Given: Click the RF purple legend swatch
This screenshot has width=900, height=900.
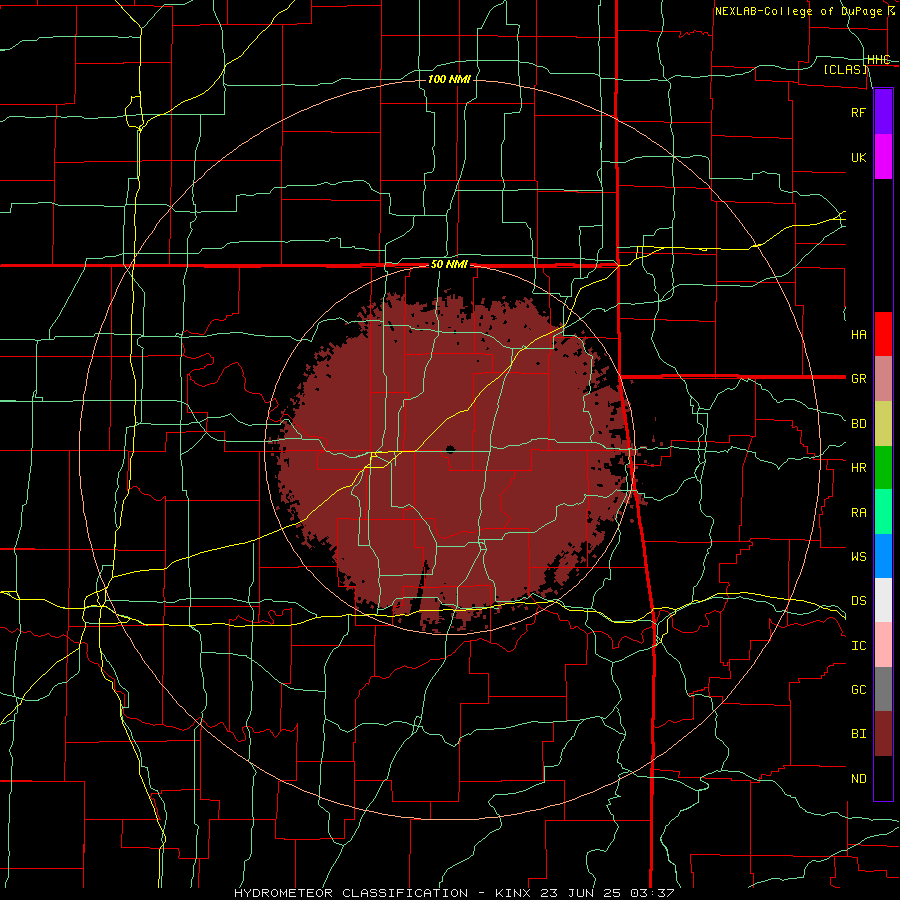Looking at the screenshot, I should [883, 112].
